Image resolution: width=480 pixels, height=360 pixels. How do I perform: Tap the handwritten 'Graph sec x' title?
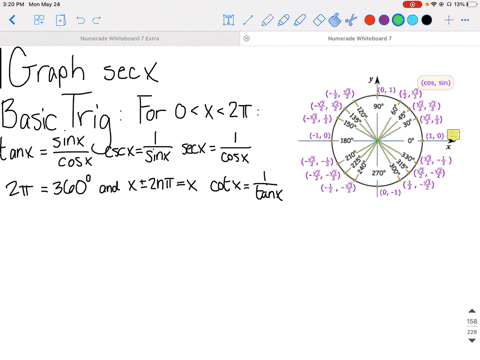[x=83, y=69]
